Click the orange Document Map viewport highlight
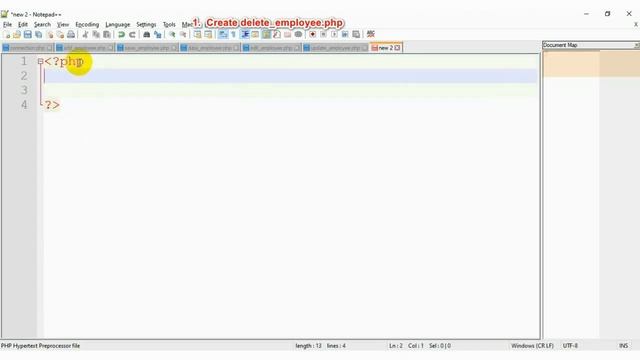This screenshot has height=360, width=640. click(591, 64)
